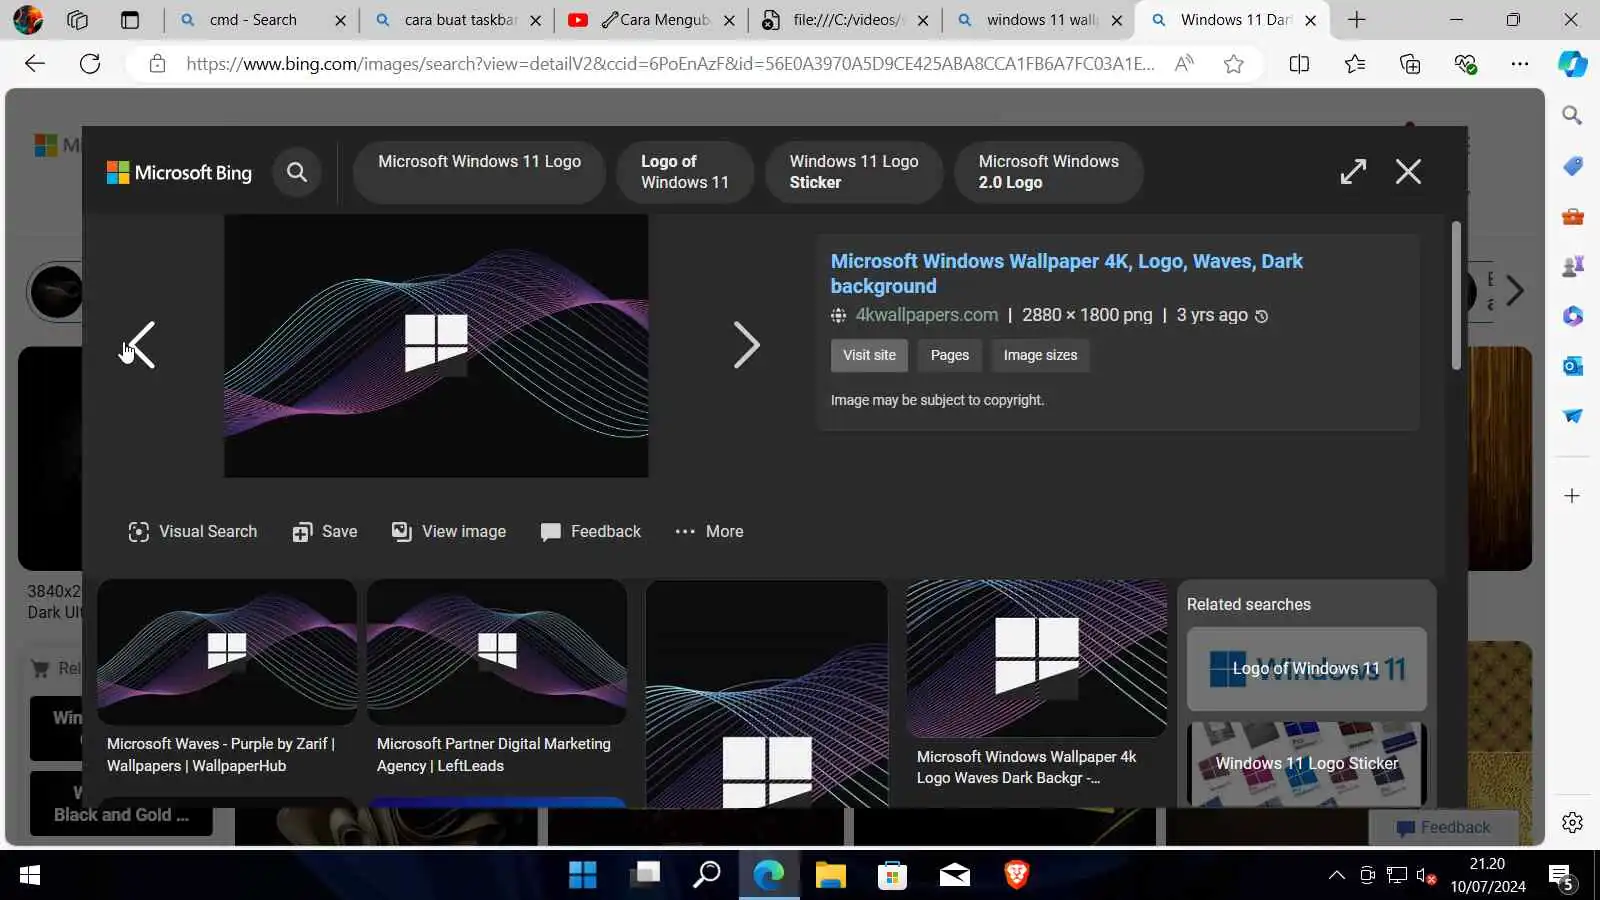Open the More options menu
Screen dimensions: 1600x900
(x=709, y=532)
